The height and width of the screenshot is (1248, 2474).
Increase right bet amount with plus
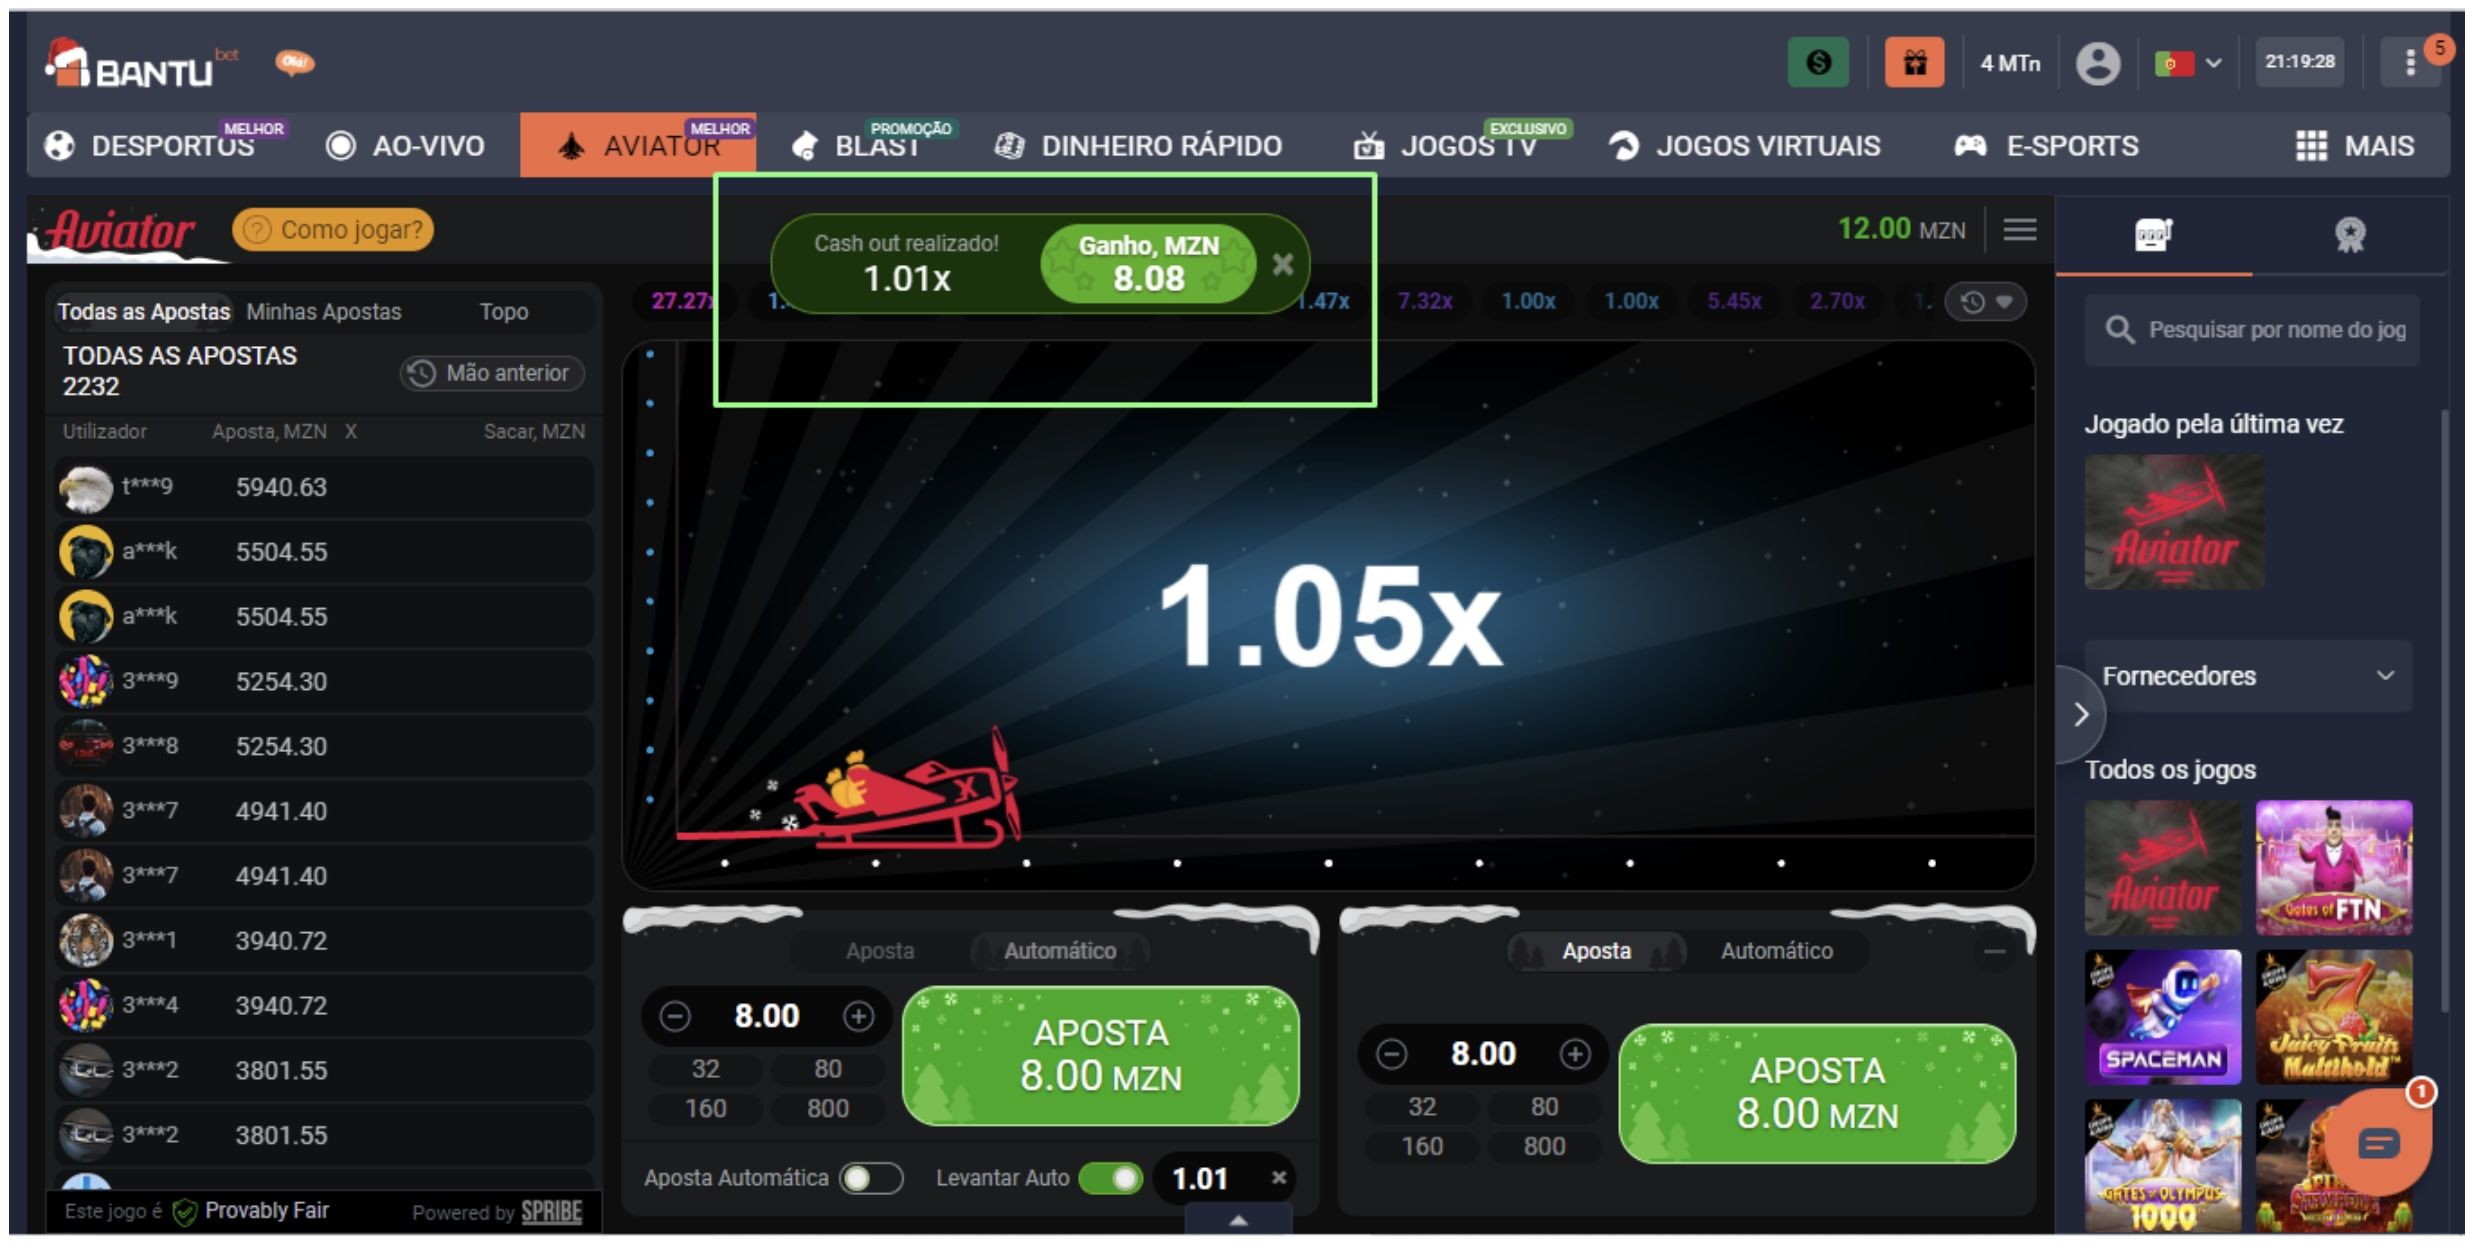click(x=1574, y=1054)
